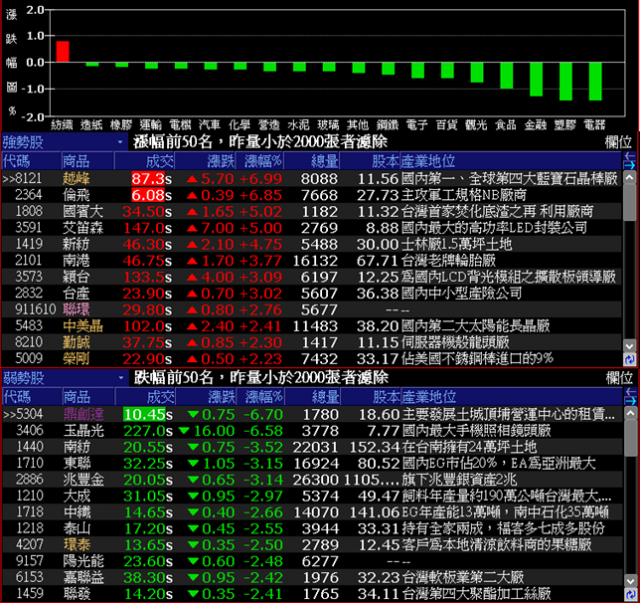Click the scroll-up arrow in the weak stocks list
Screen dimensions: 640x603
pyautogui.click(x=630, y=413)
